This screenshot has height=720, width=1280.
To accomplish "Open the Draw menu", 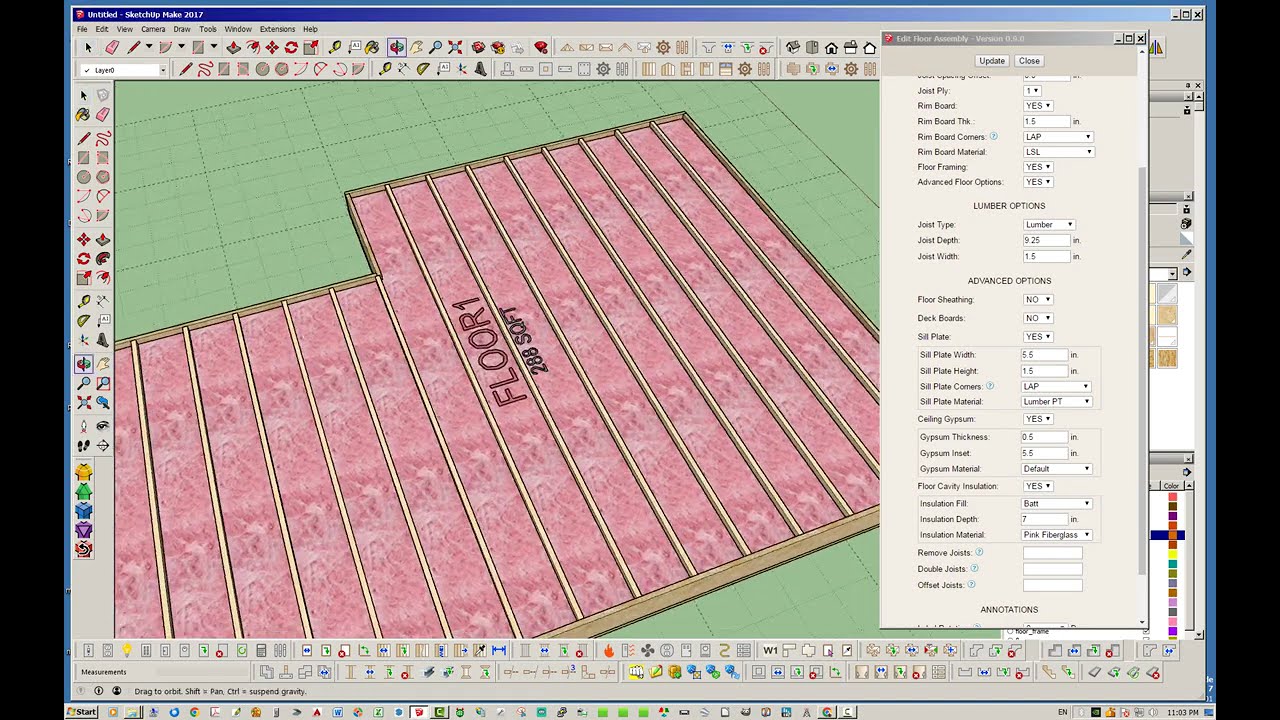I will point(182,29).
